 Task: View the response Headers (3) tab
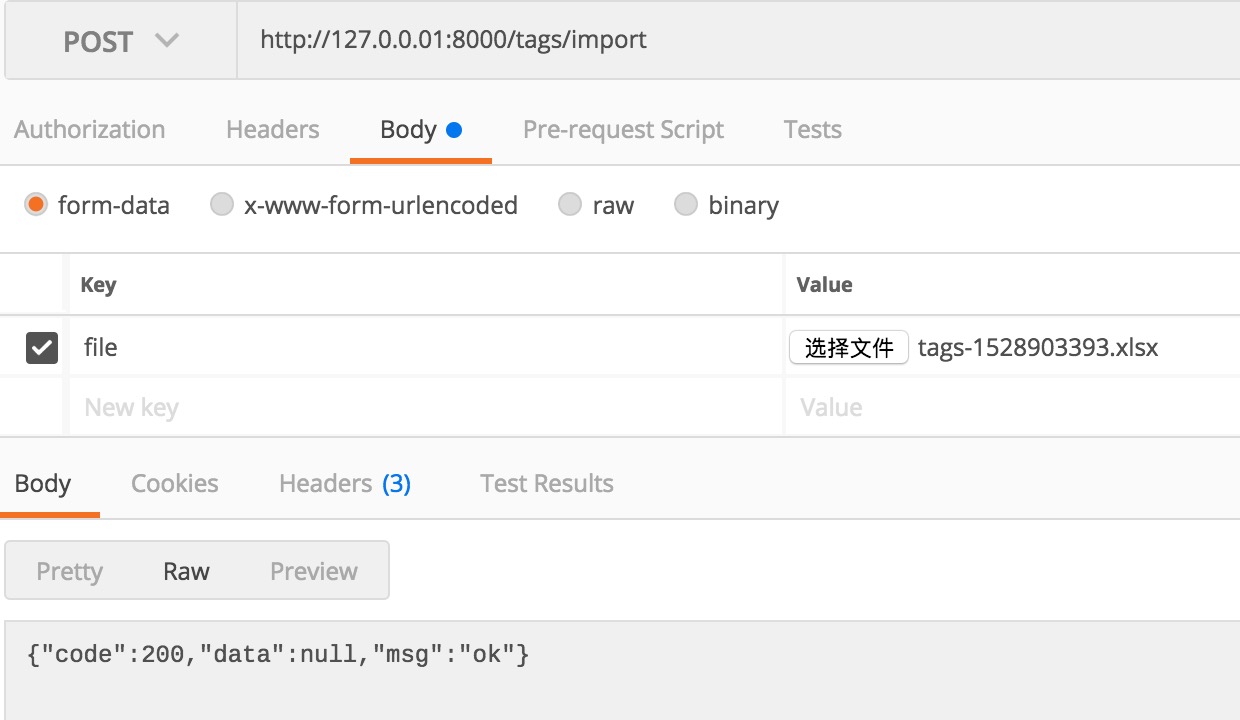(x=344, y=484)
